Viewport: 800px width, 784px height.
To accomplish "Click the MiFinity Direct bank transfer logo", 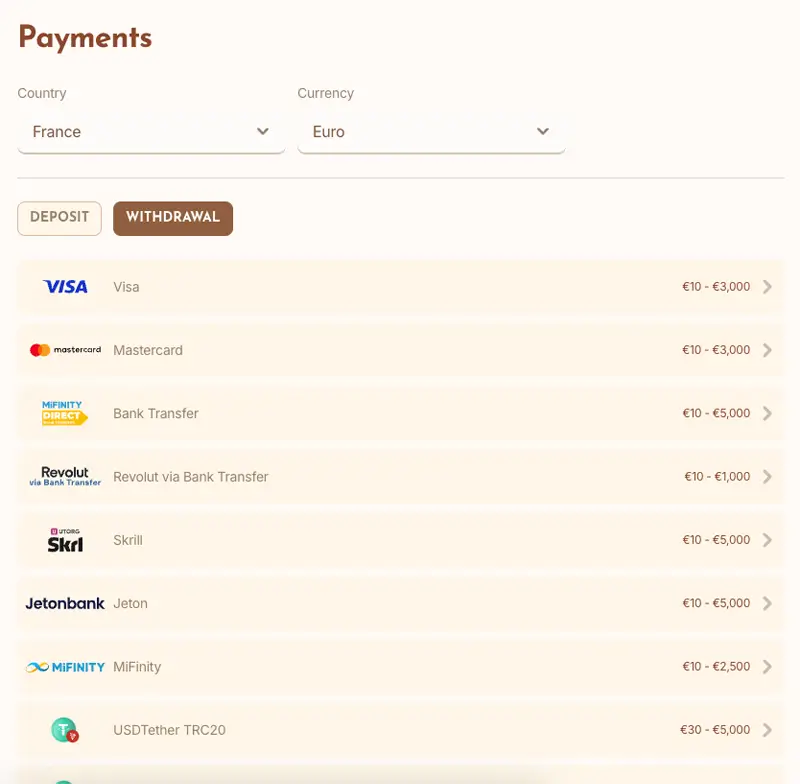I will (65, 413).
